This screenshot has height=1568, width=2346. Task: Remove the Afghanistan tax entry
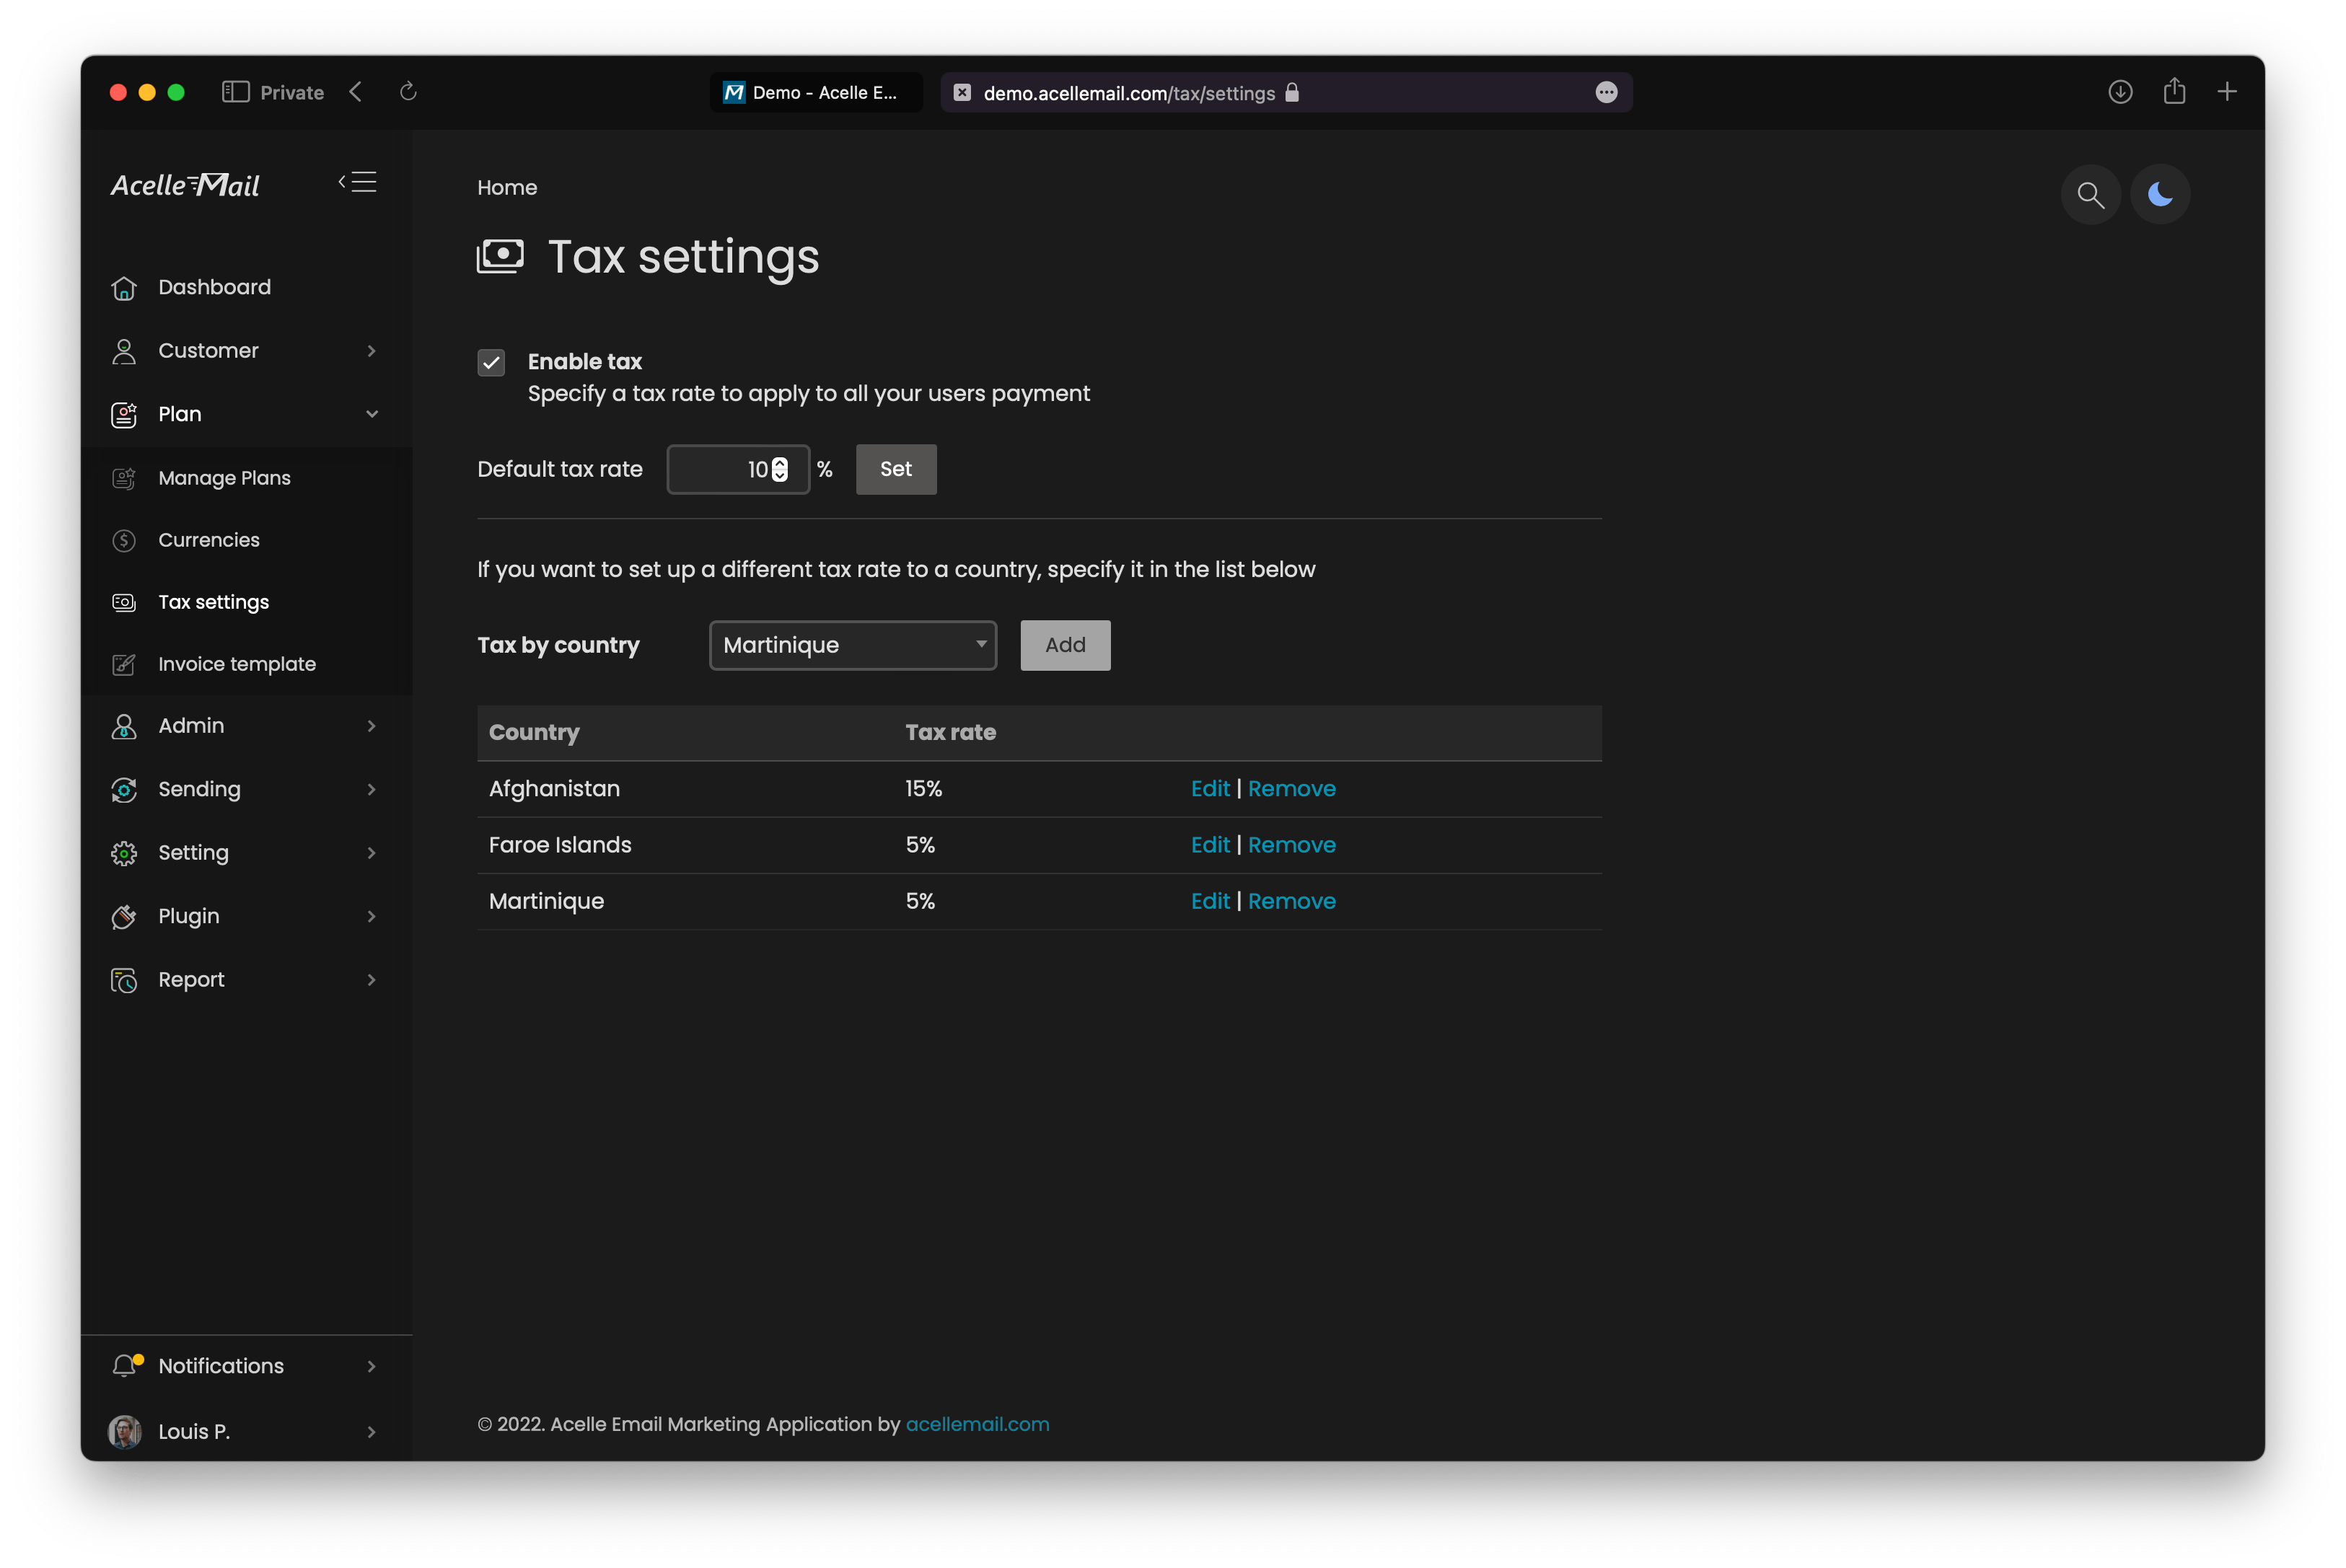pos(1291,789)
